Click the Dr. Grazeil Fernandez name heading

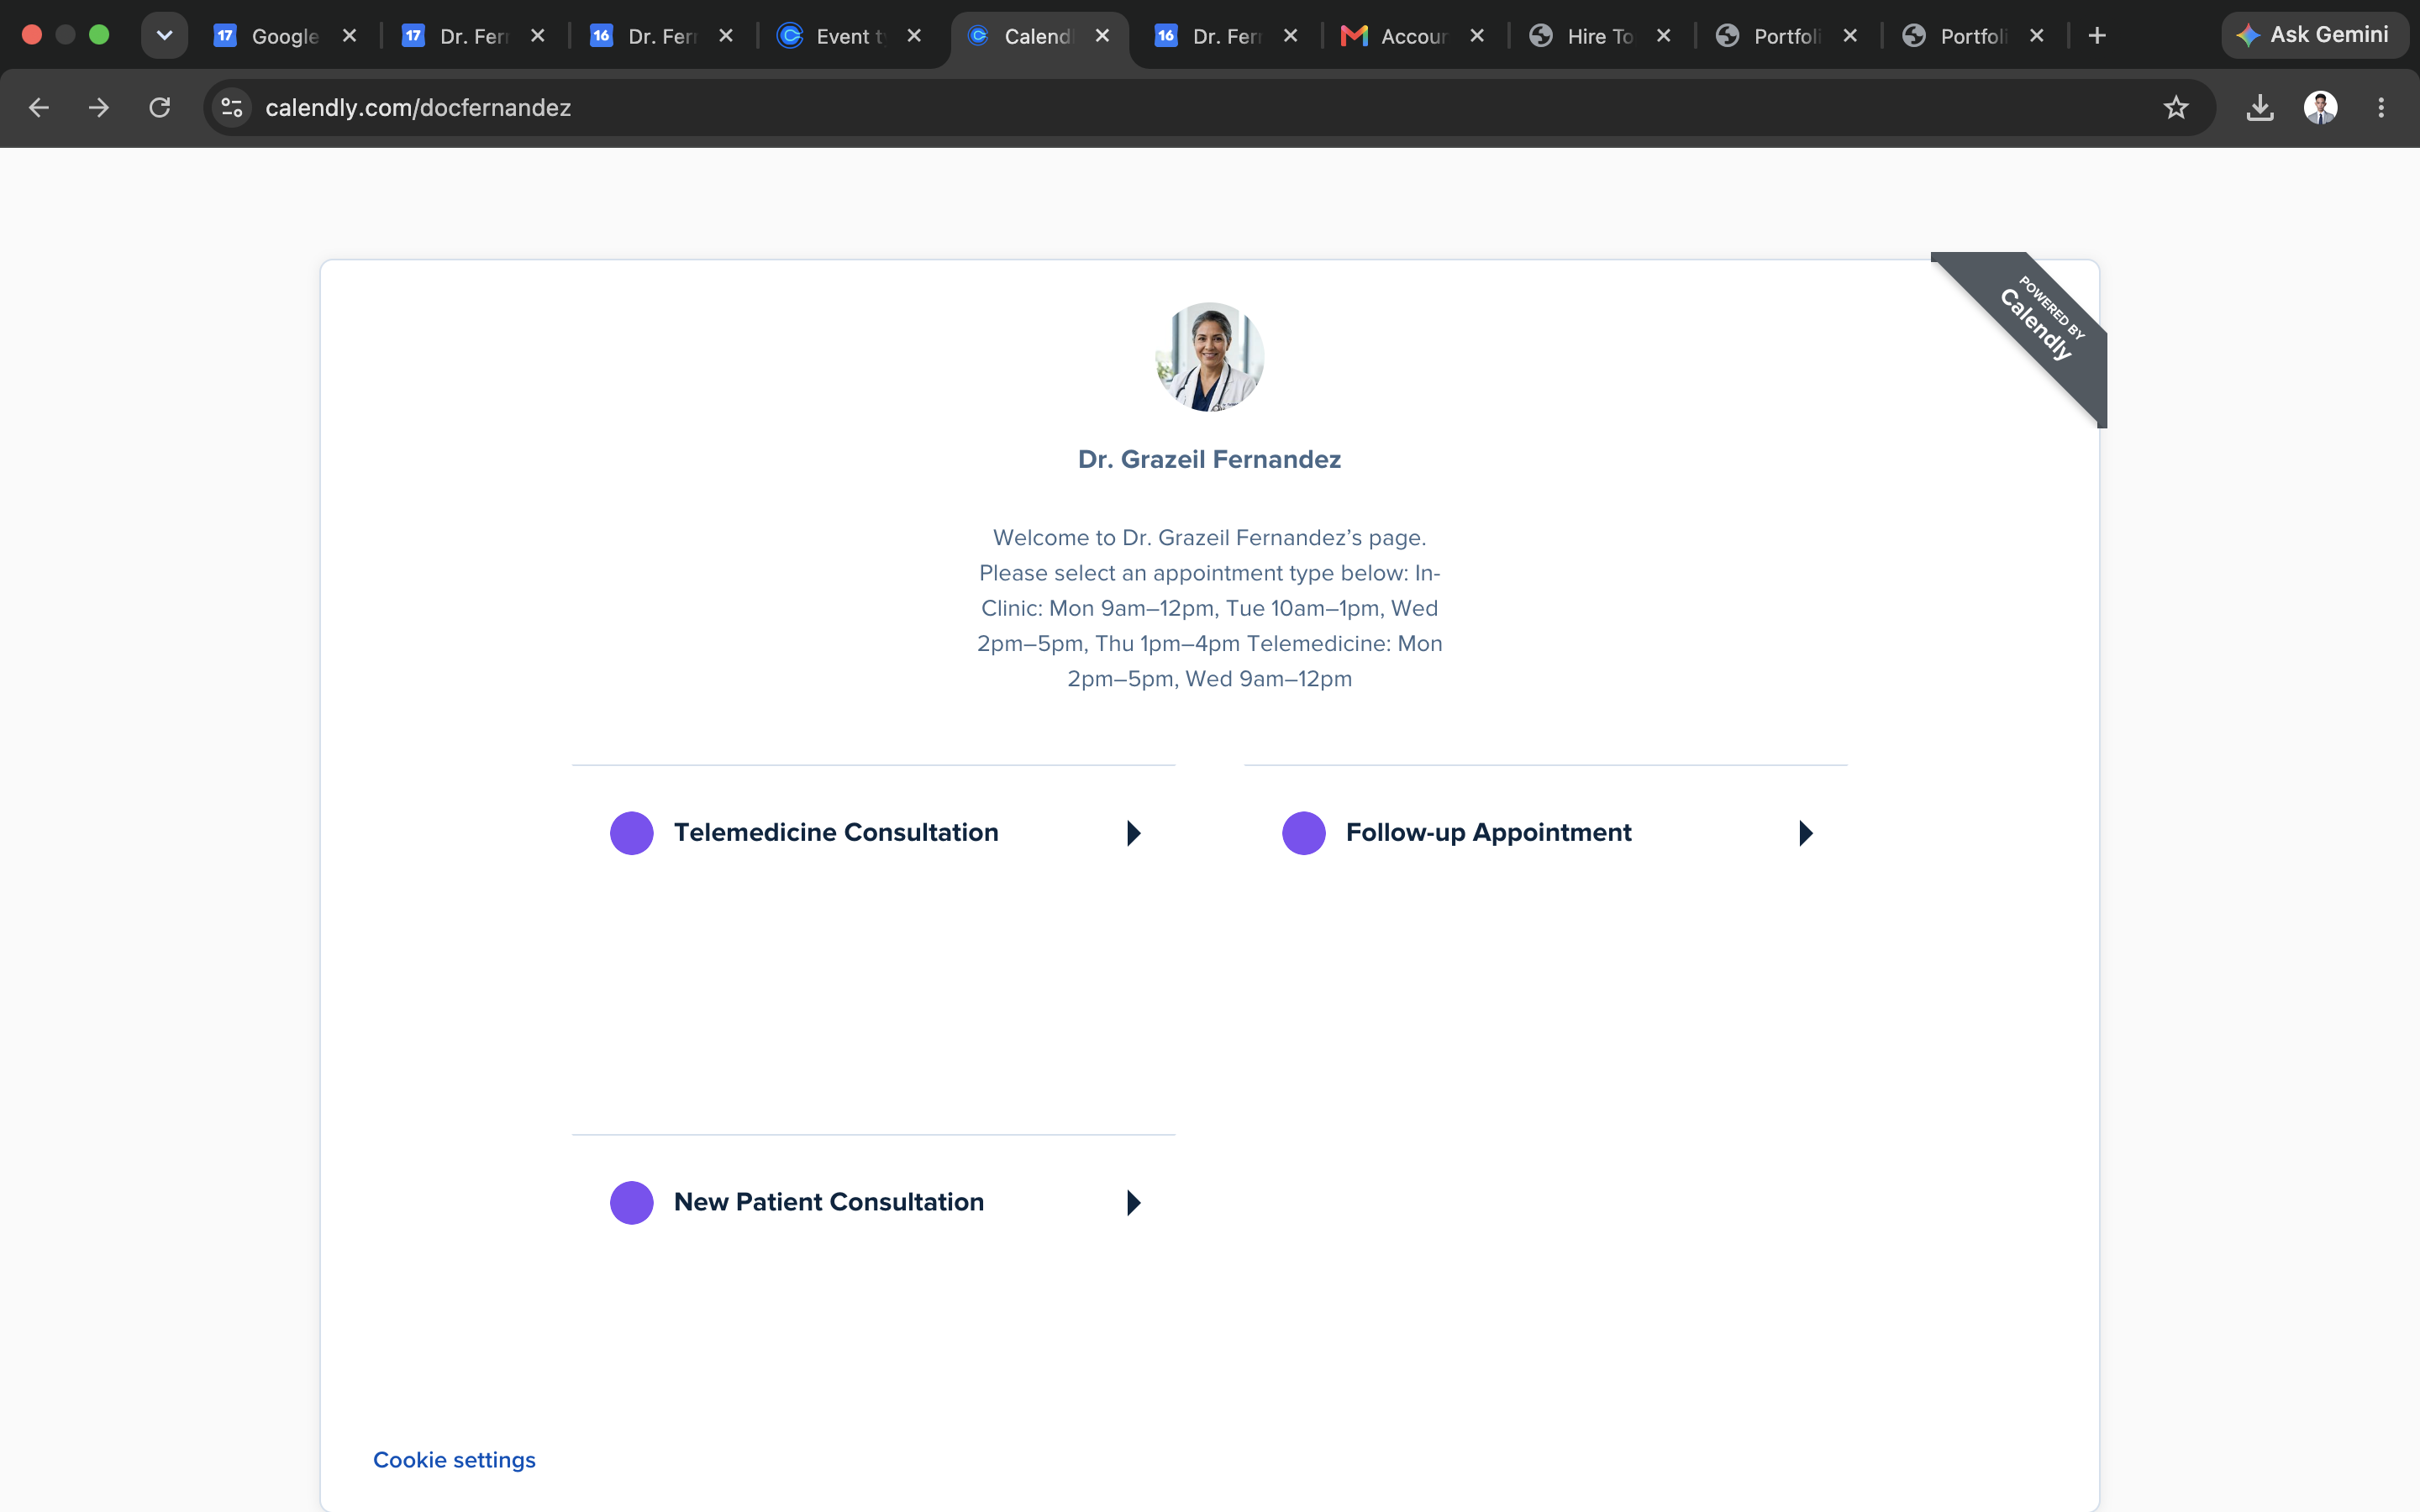pos(1209,459)
